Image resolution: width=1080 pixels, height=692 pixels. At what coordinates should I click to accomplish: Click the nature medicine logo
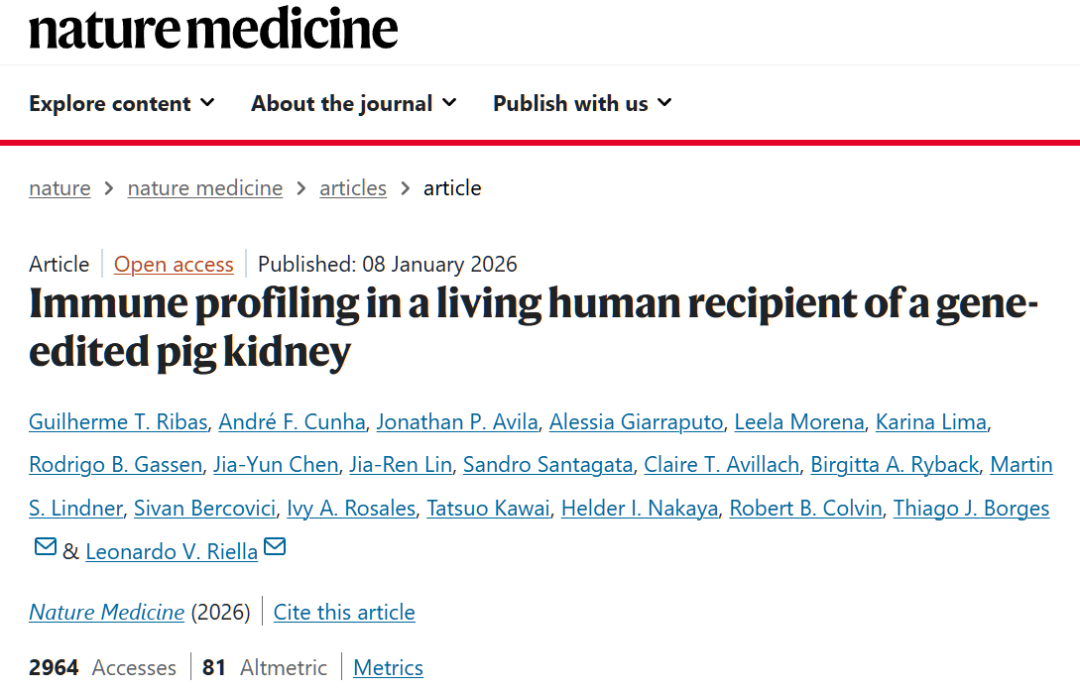pos(213,28)
